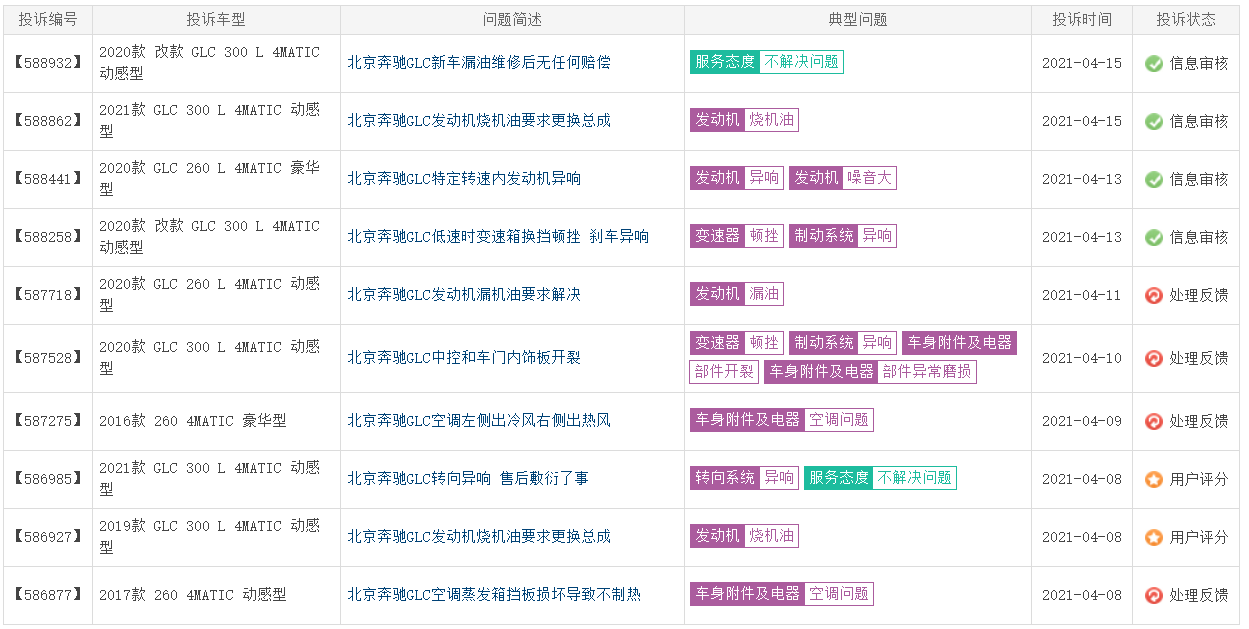Select complaint number 【586927】
Screen dimensions: 1249x629
click(47, 537)
